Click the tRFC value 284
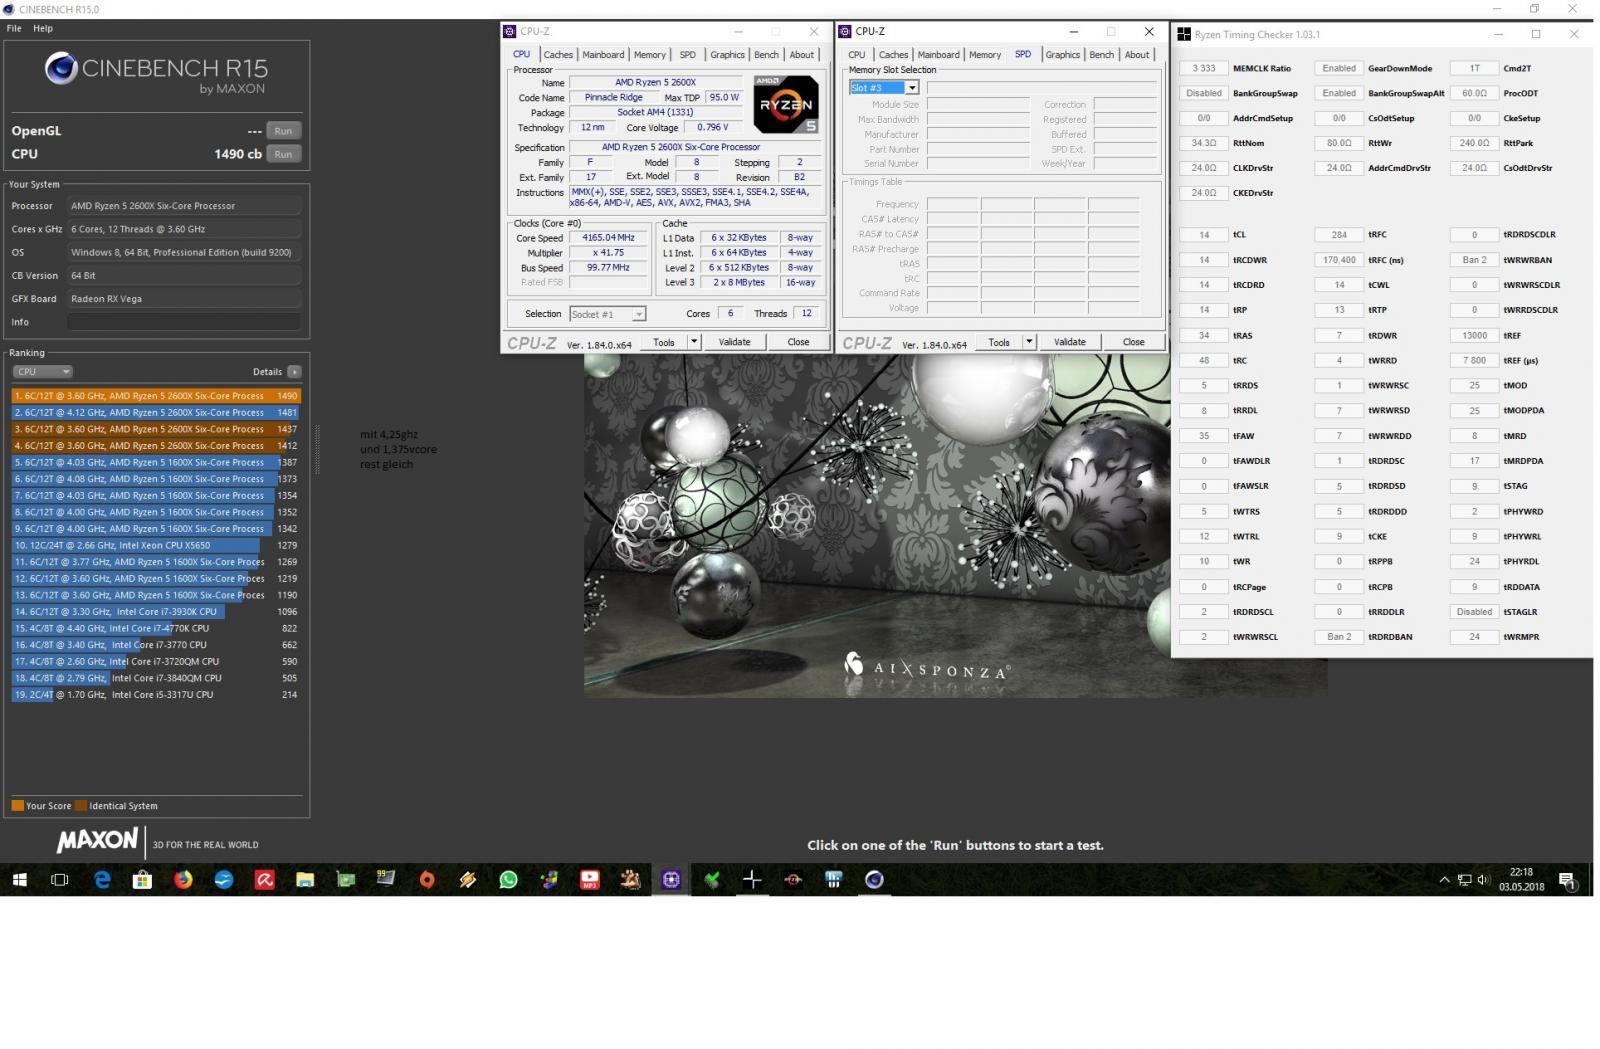This screenshot has width=1600, height=1049. tap(1339, 235)
